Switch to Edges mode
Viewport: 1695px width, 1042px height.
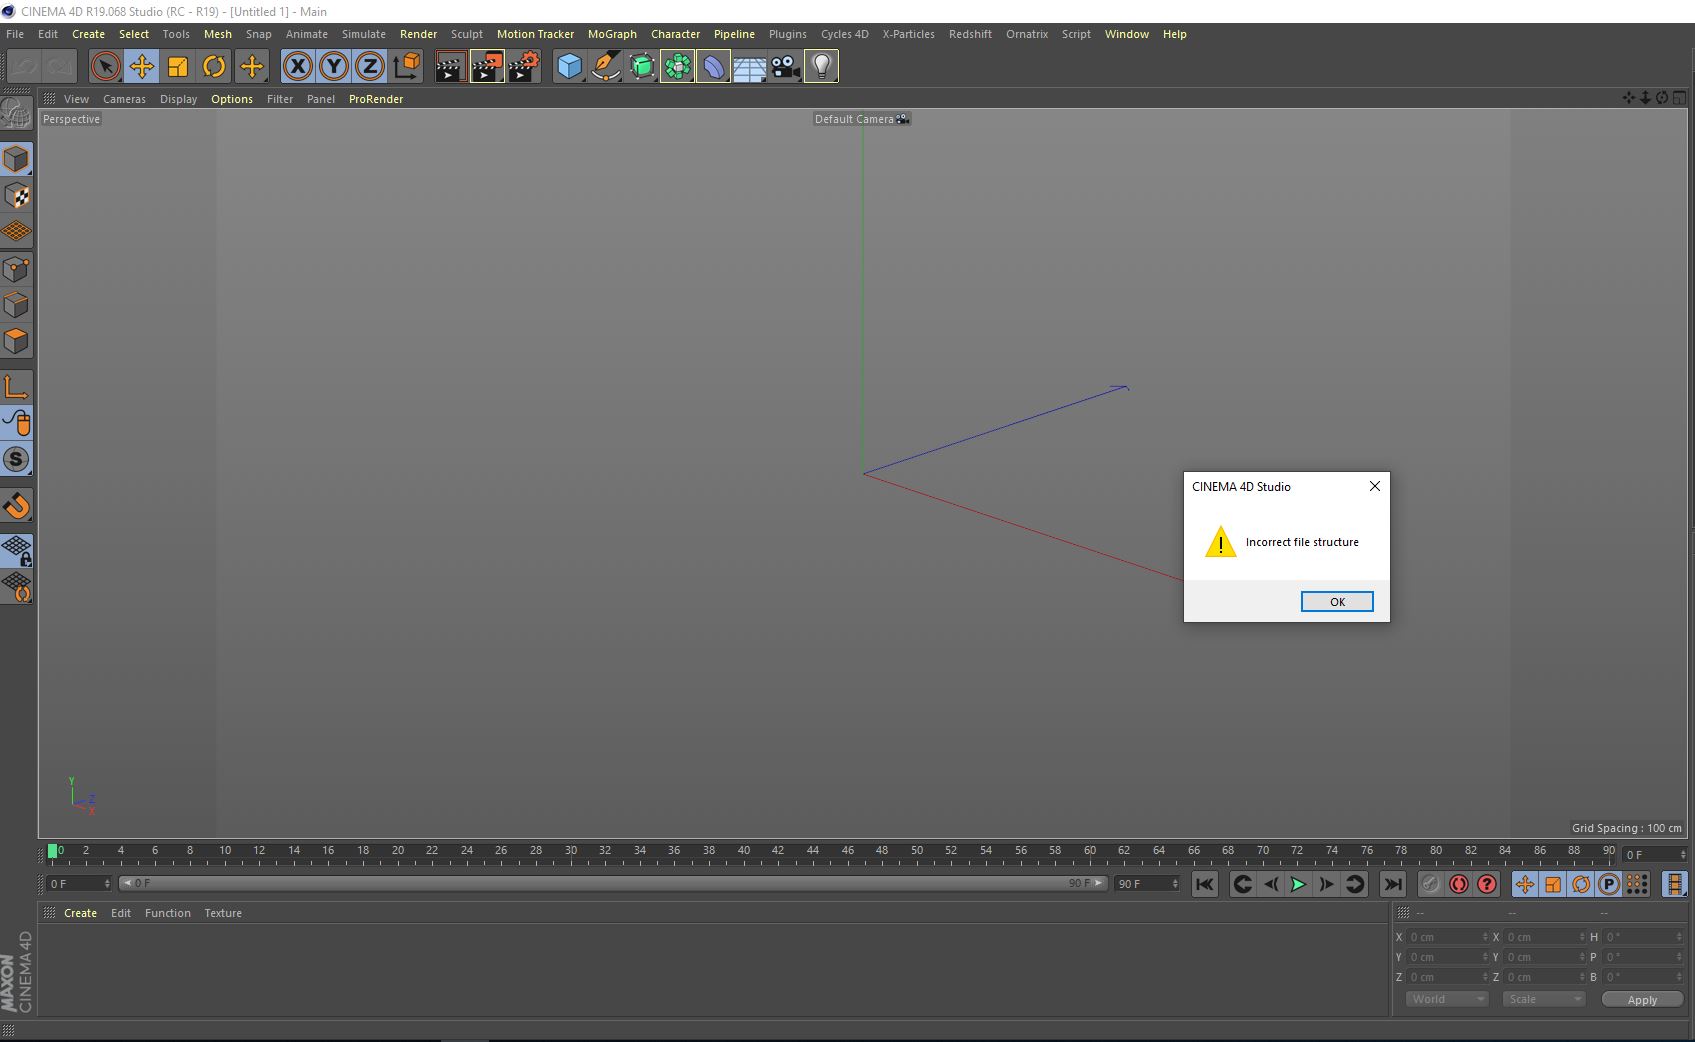[x=17, y=305]
